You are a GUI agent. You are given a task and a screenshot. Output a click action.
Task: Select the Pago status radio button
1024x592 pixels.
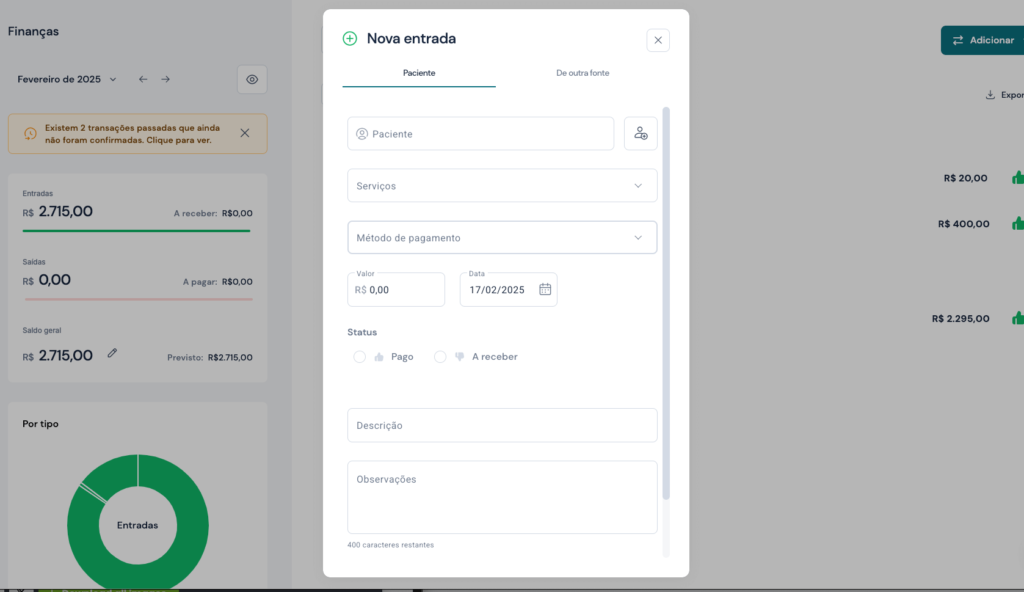[360, 356]
